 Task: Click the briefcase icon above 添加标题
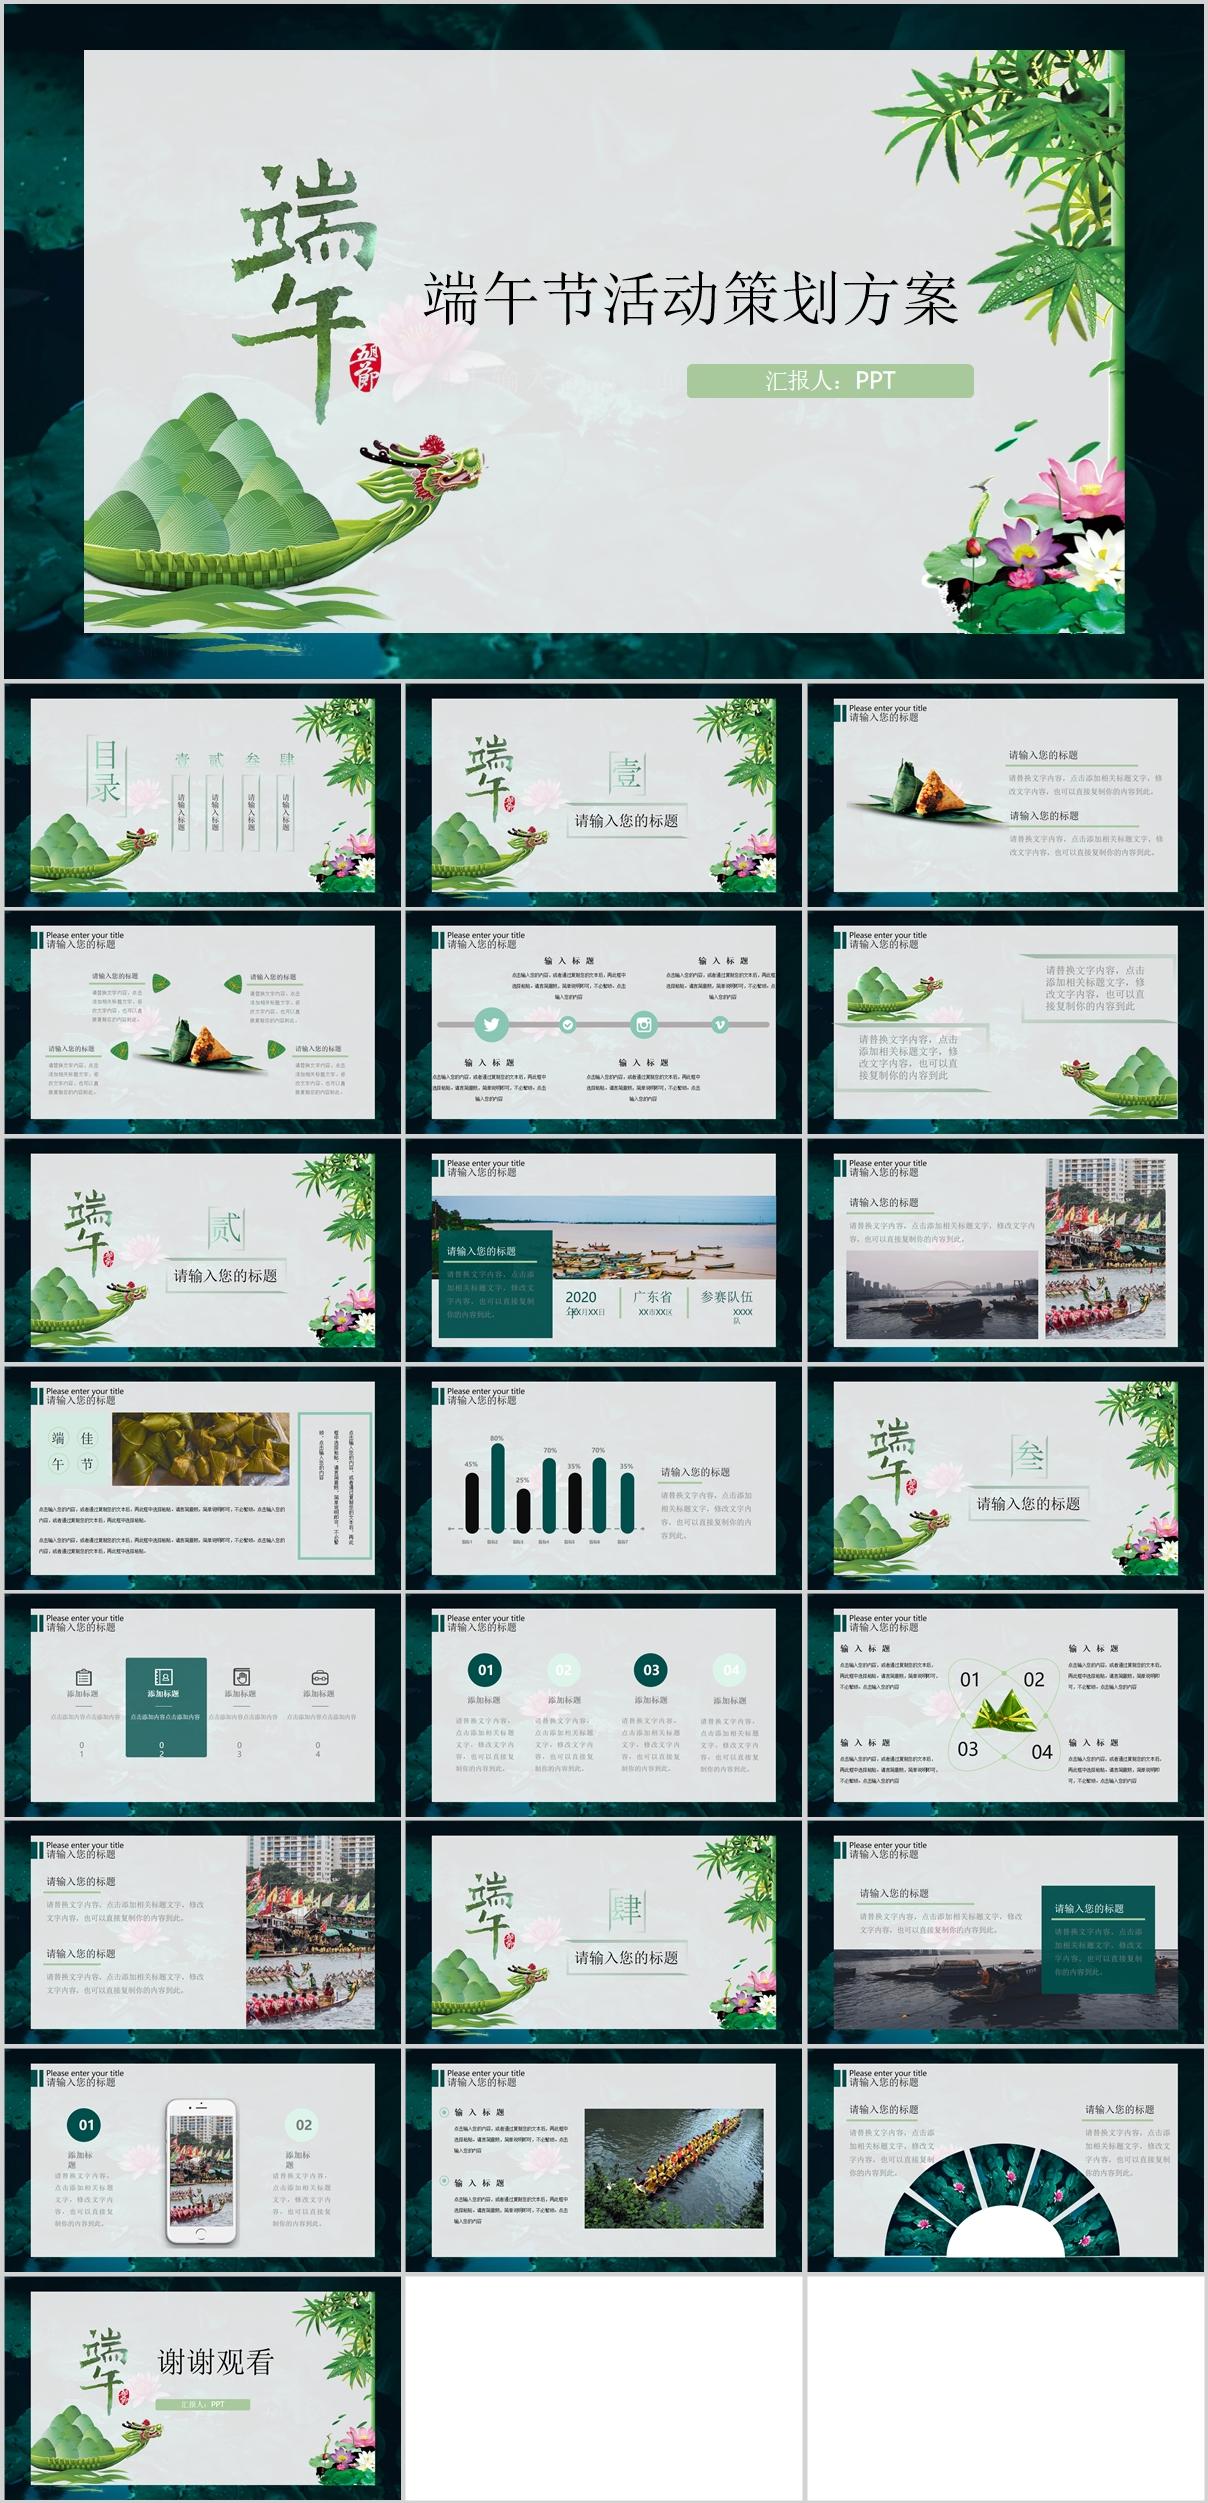[x=319, y=1677]
